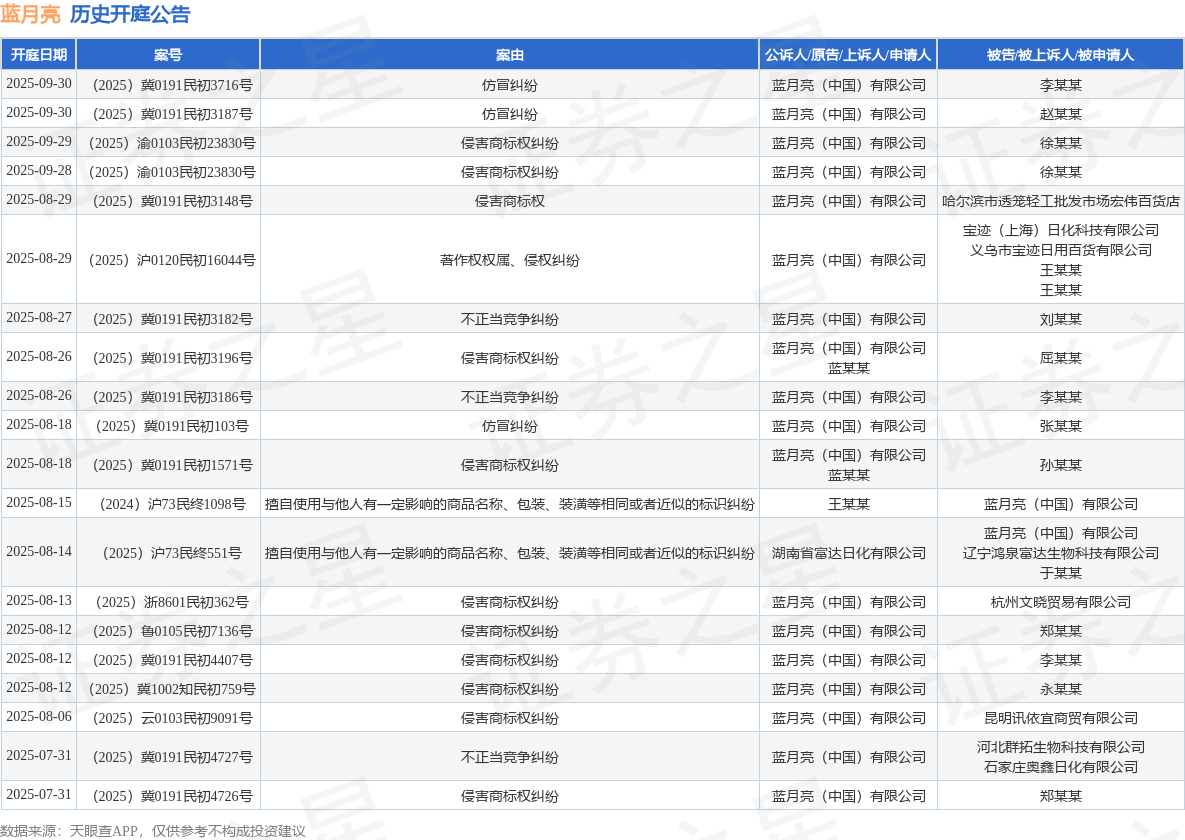Click defendant 屈某某
Image resolution: width=1185 pixels, height=840 pixels.
pyautogui.click(x=1060, y=358)
